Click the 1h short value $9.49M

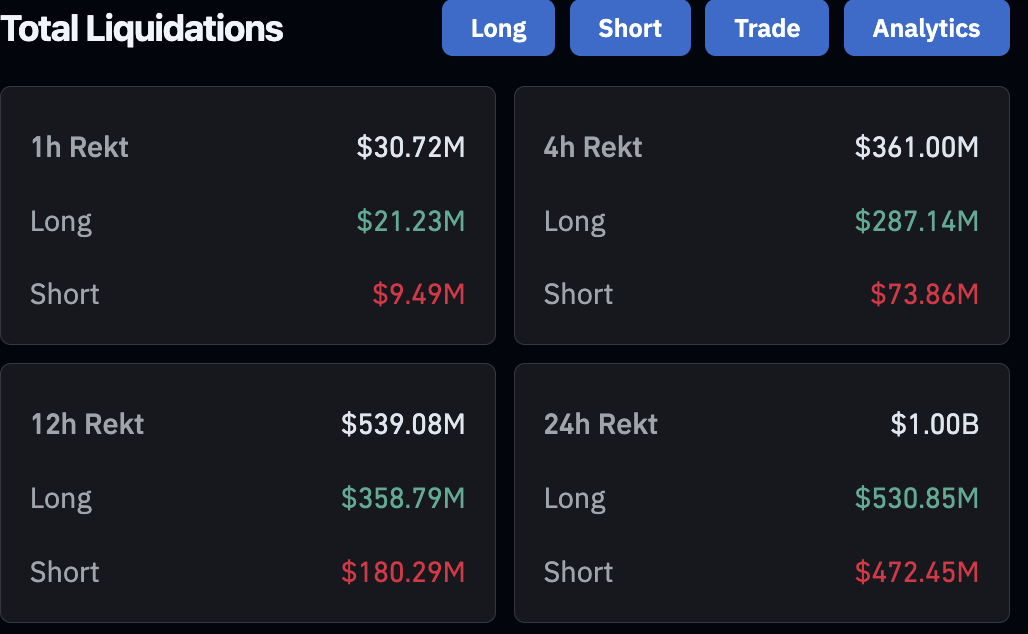click(x=418, y=294)
